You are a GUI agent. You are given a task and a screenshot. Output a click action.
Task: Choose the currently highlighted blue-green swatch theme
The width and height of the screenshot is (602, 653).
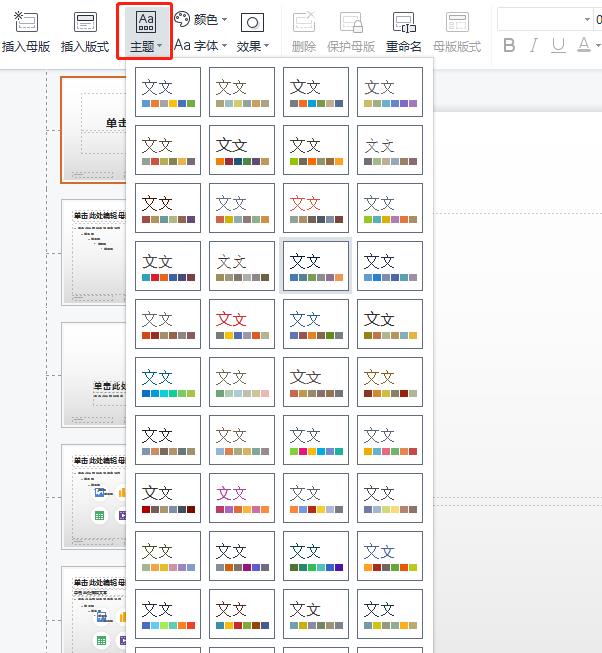point(316,266)
